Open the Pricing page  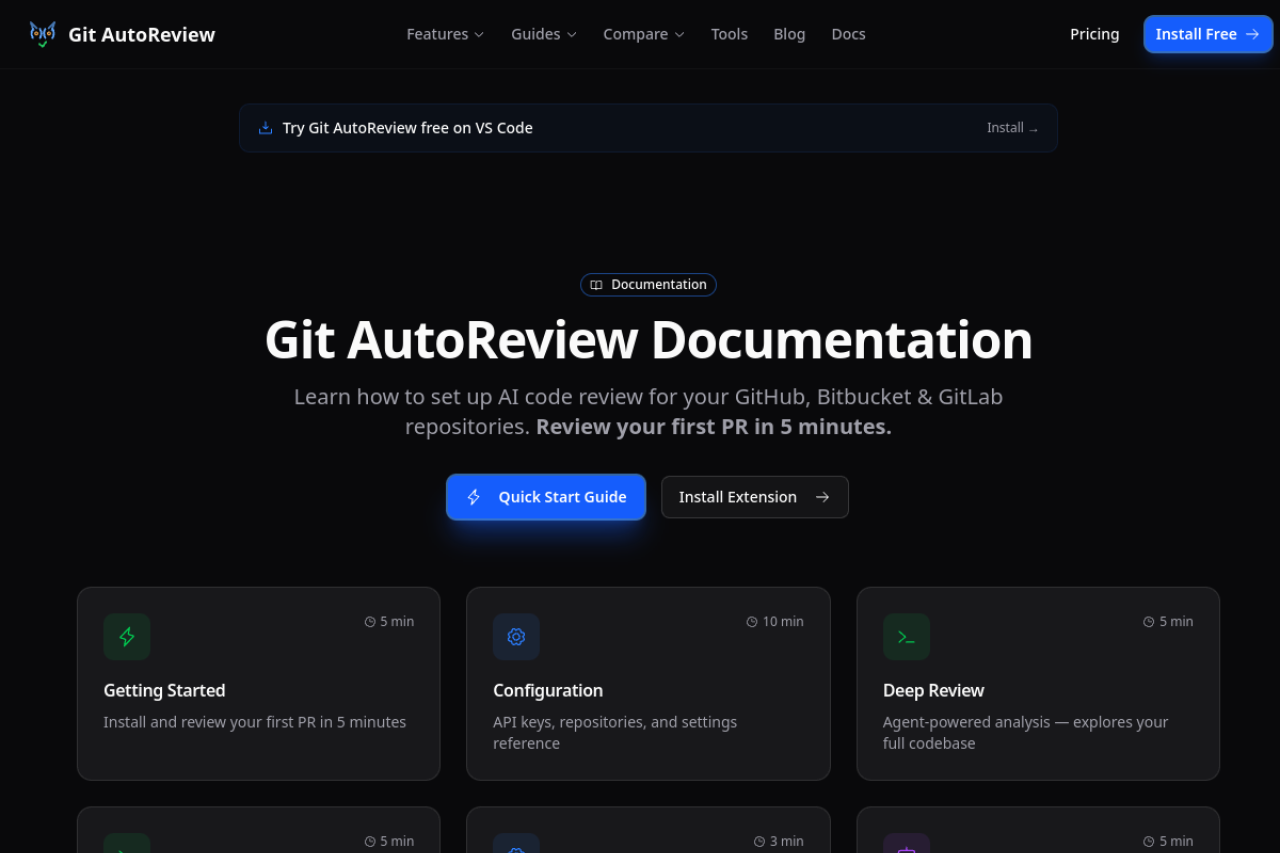(x=1094, y=33)
